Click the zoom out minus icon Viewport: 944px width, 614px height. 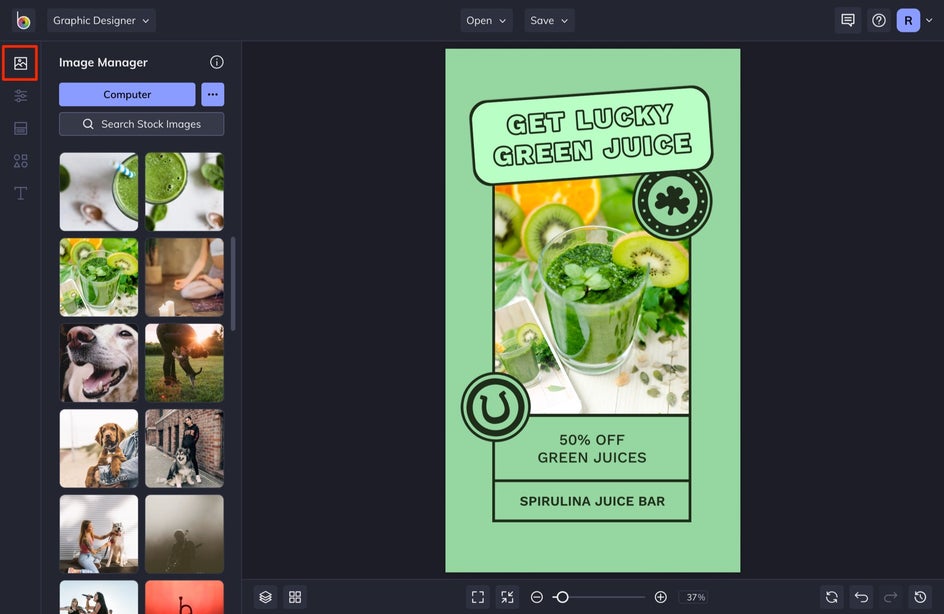pos(536,597)
